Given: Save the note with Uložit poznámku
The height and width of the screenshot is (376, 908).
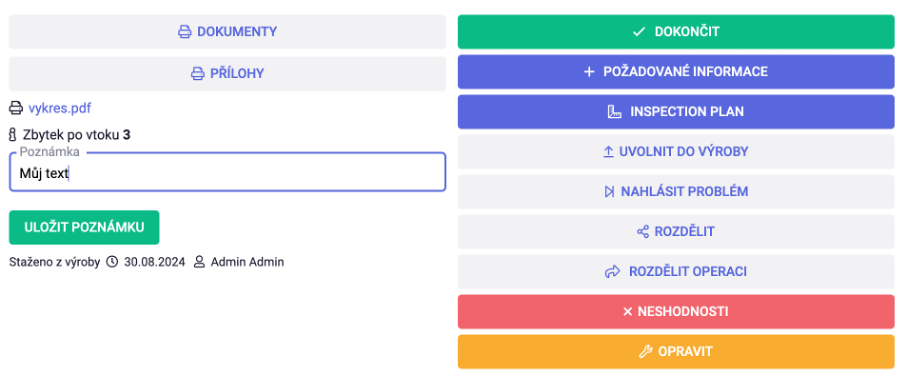Looking at the screenshot, I should pos(84,227).
